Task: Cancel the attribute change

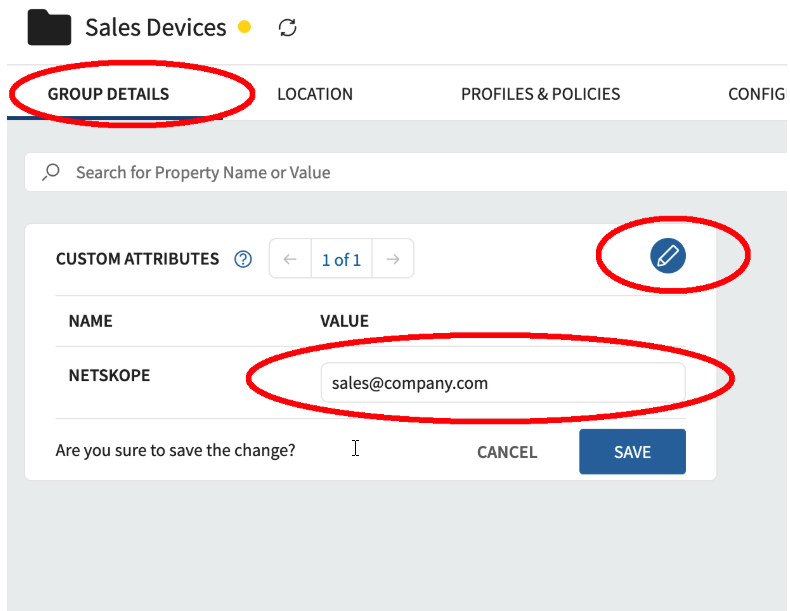Action: pyautogui.click(x=507, y=452)
